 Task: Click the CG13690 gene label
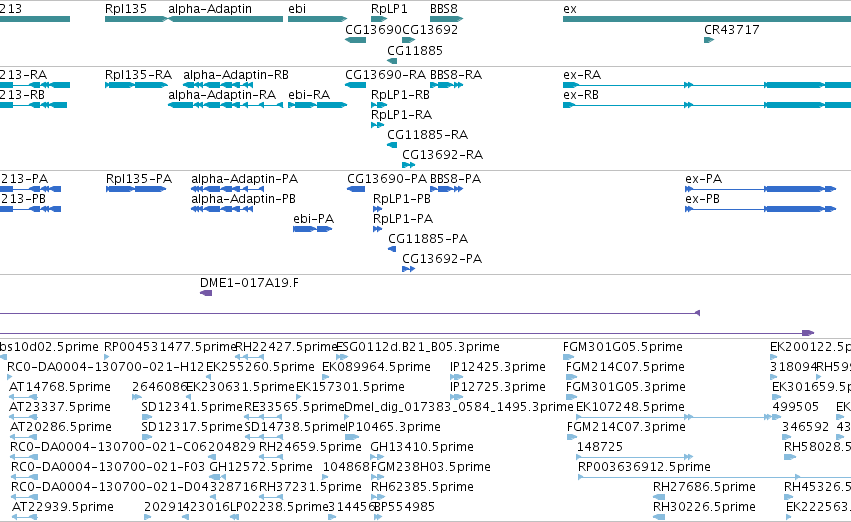click(373, 30)
